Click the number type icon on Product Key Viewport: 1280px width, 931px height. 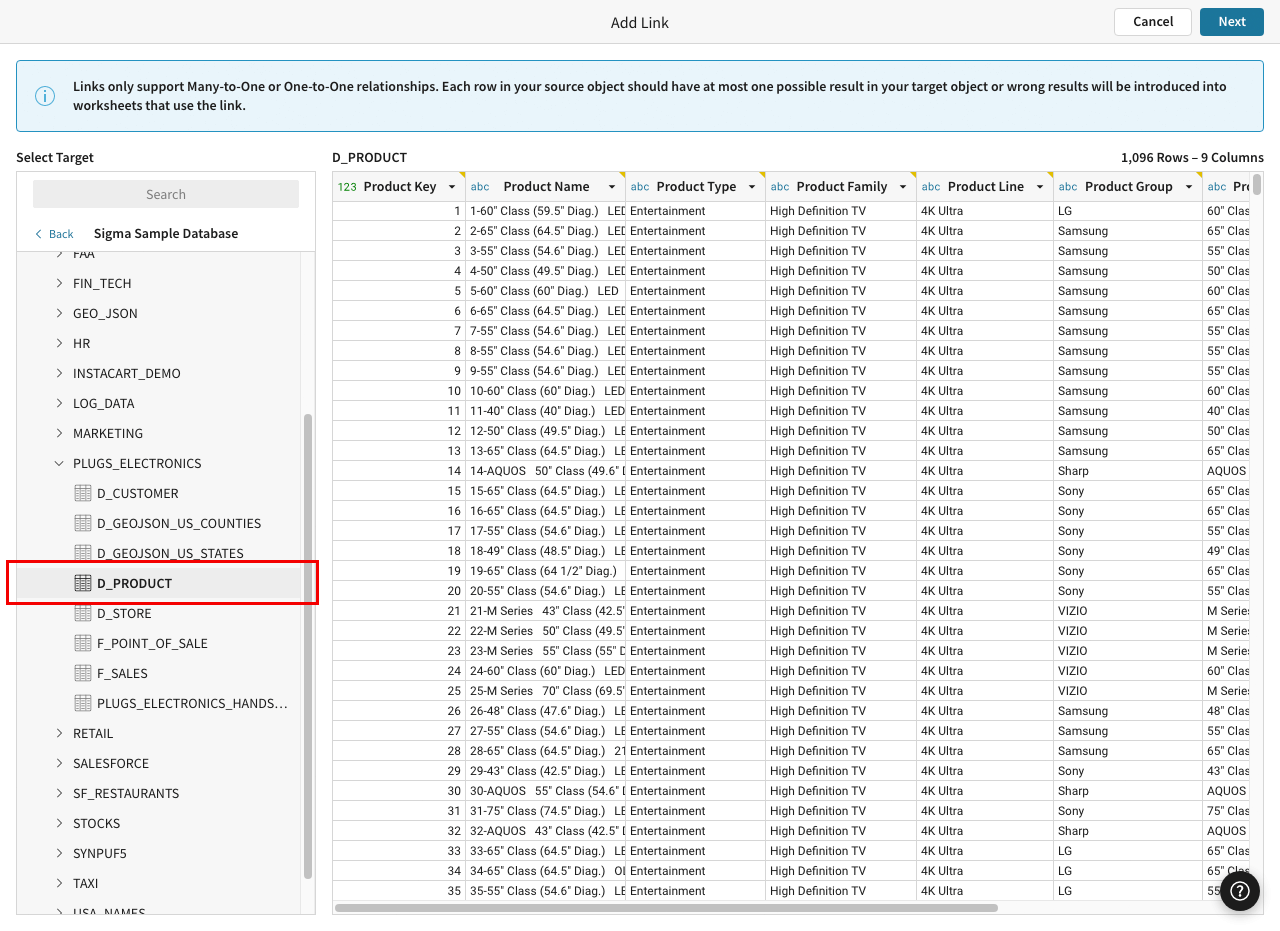click(x=347, y=187)
